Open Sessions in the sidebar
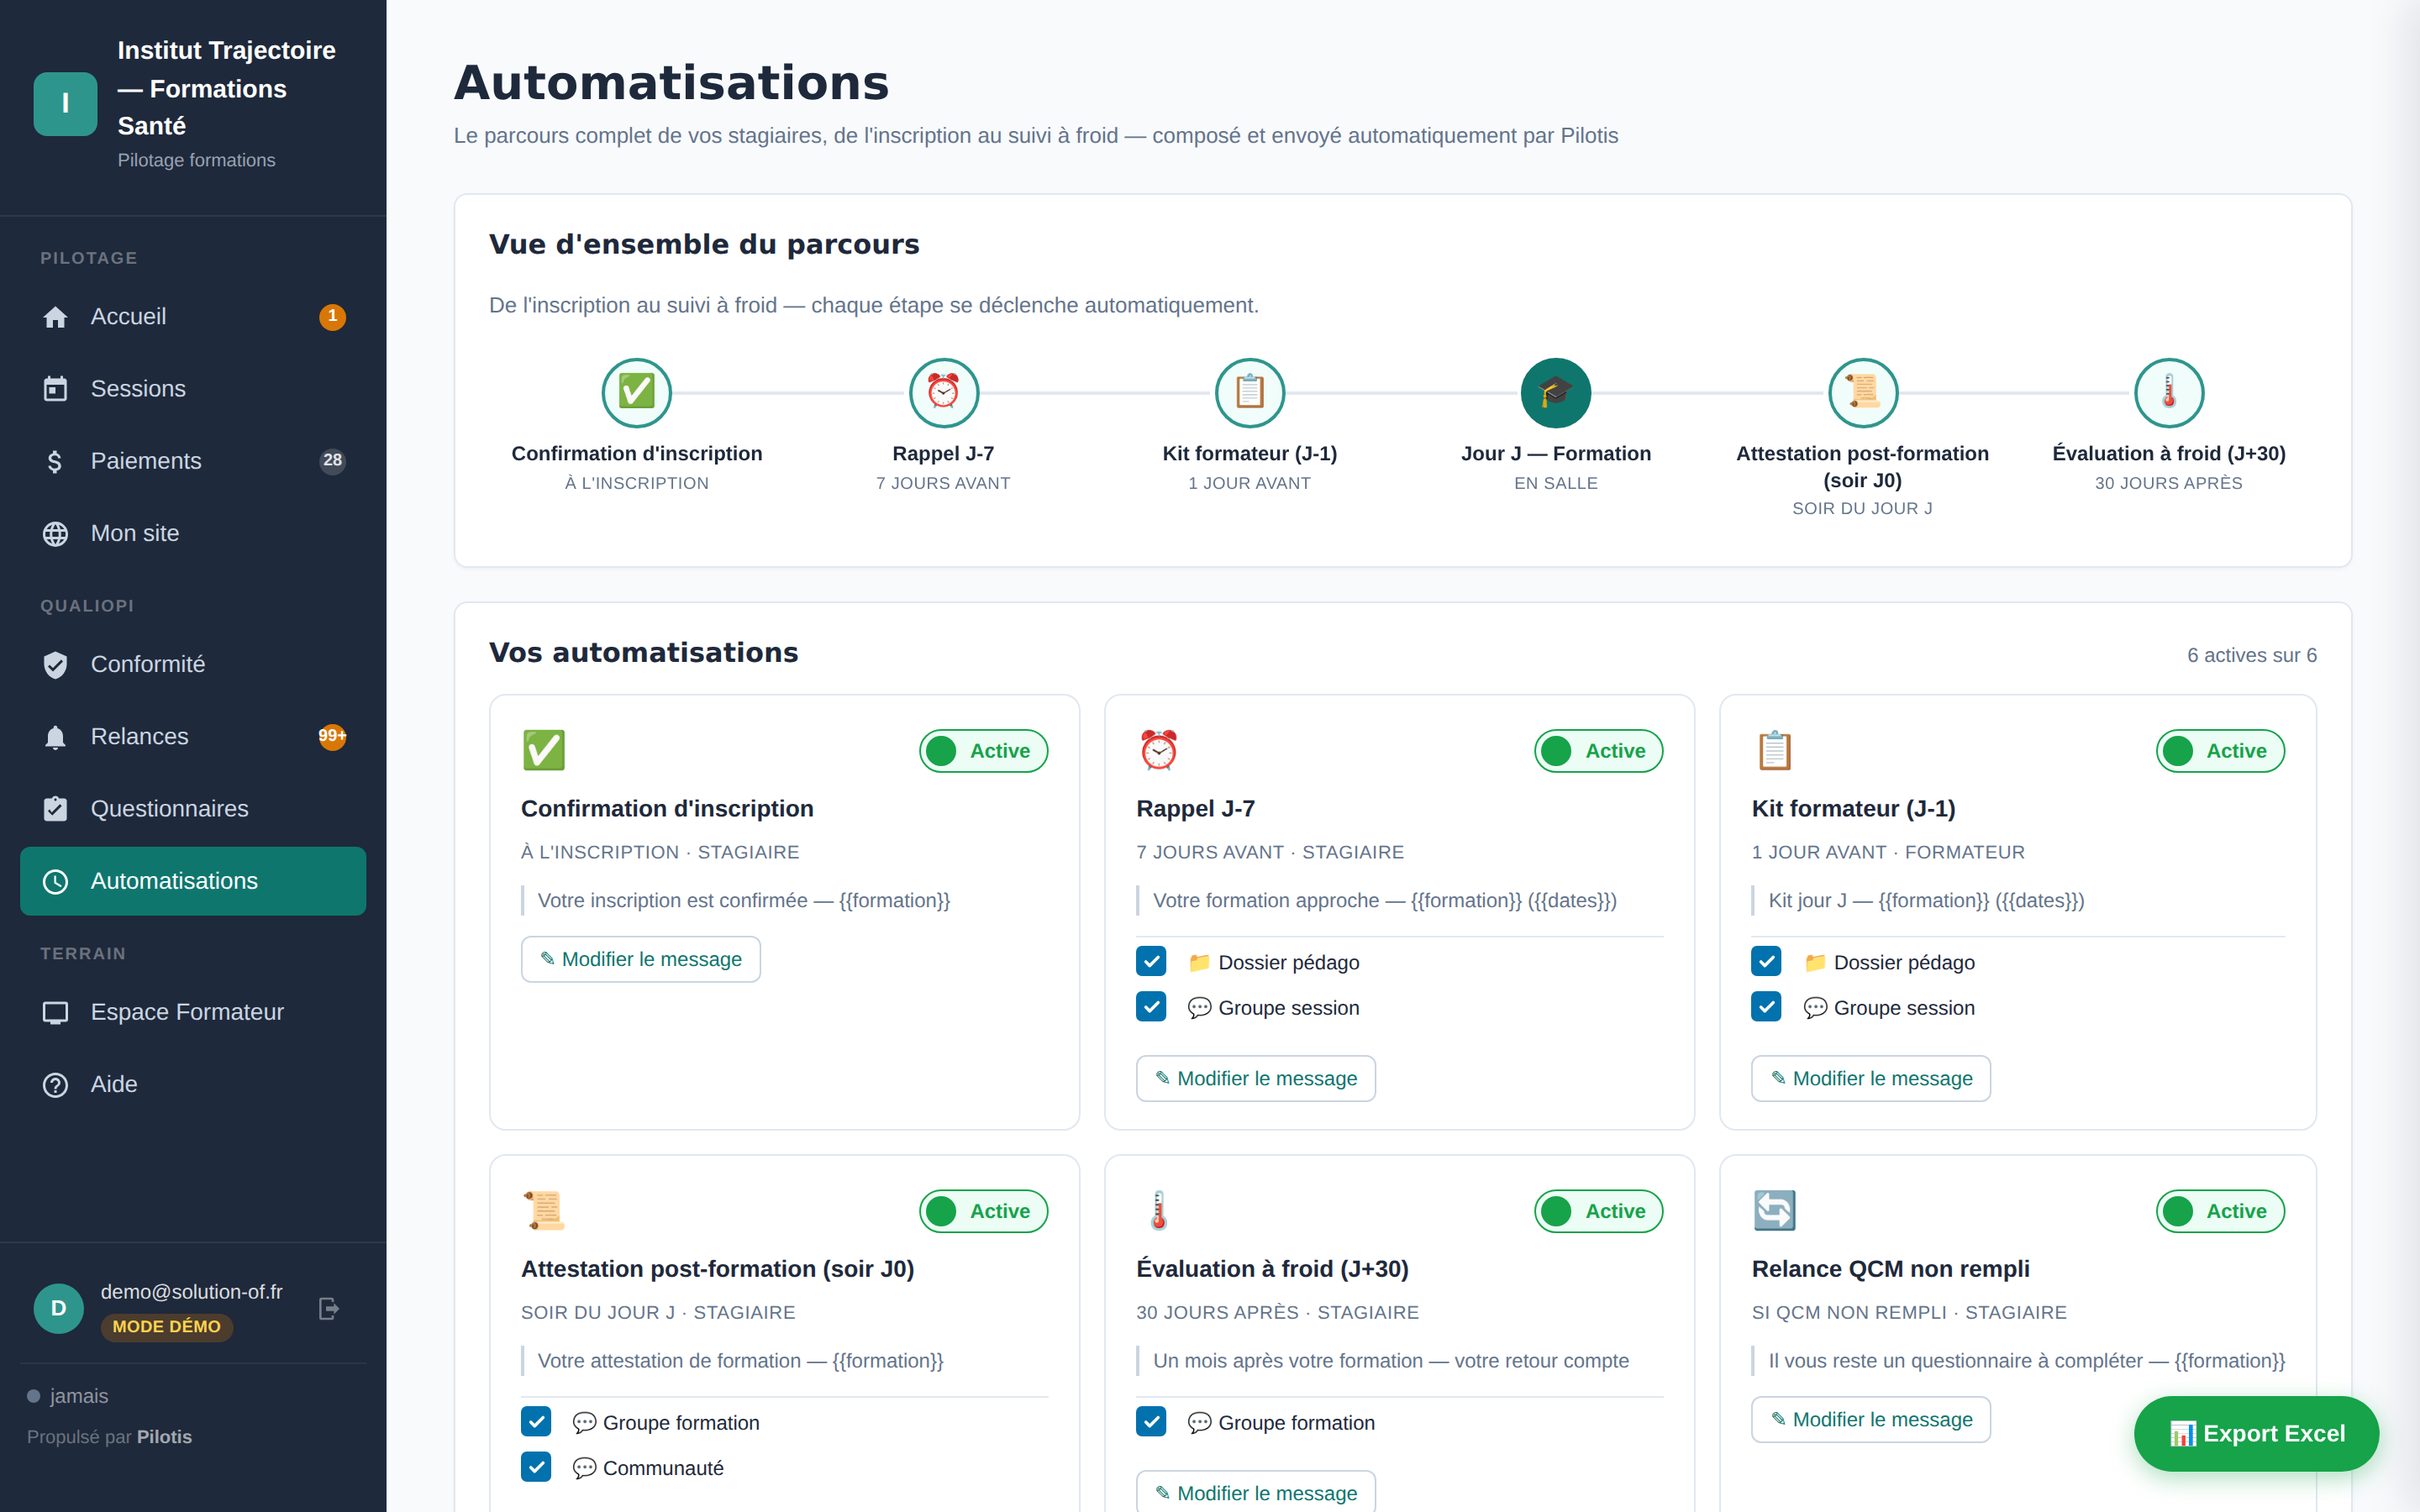2420x1512 pixels. pyautogui.click(x=193, y=389)
